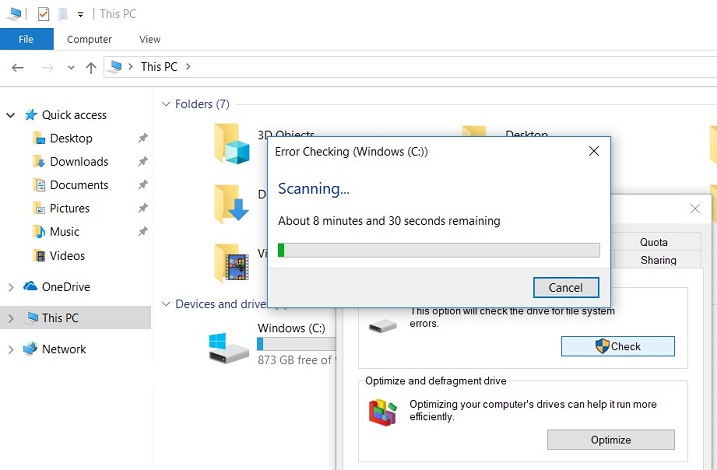Select Network in navigation pane
This screenshot has height=470, width=717.
point(64,349)
